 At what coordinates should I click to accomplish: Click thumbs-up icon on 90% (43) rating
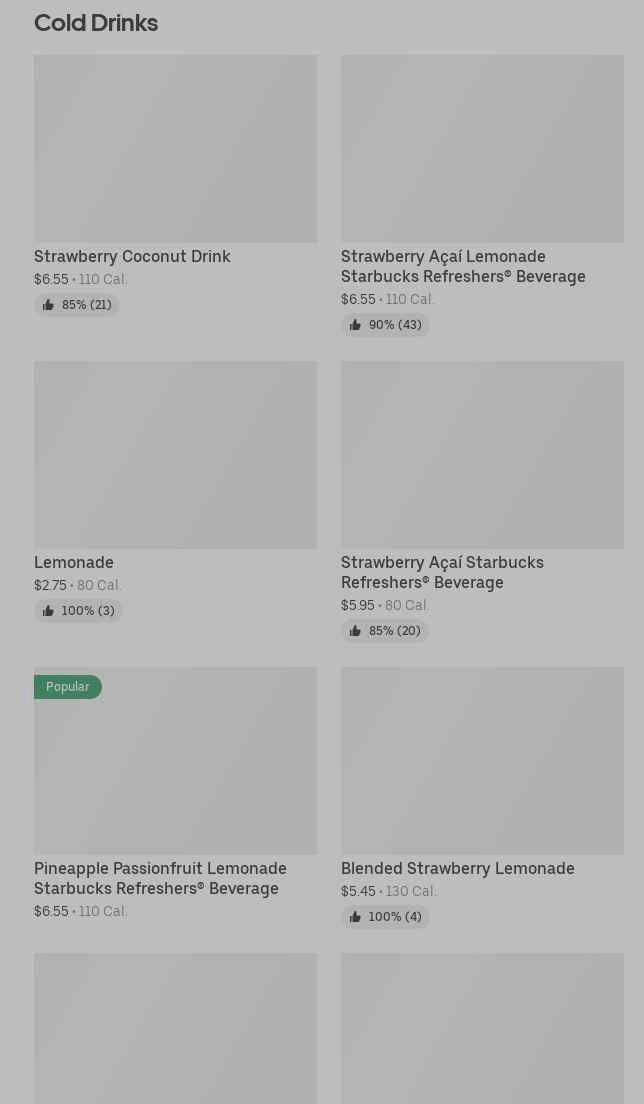click(x=355, y=325)
